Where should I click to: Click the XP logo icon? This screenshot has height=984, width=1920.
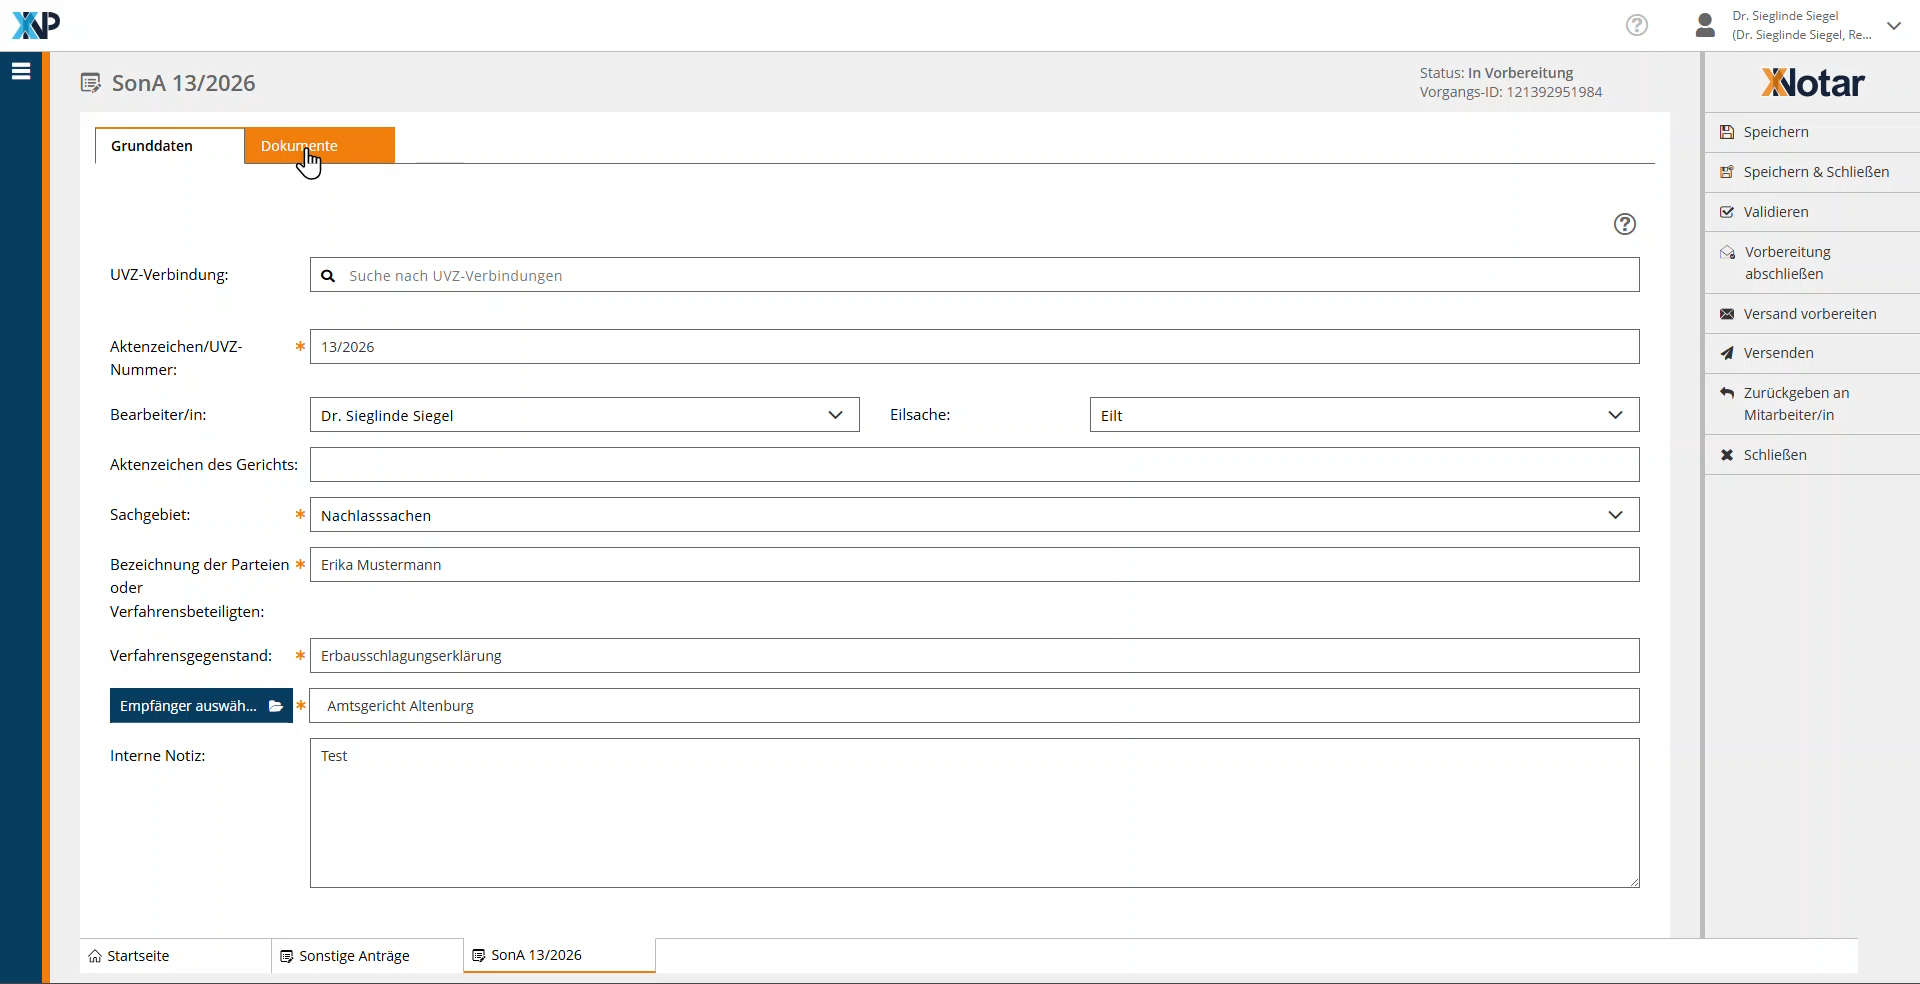pyautogui.click(x=36, y=25)
